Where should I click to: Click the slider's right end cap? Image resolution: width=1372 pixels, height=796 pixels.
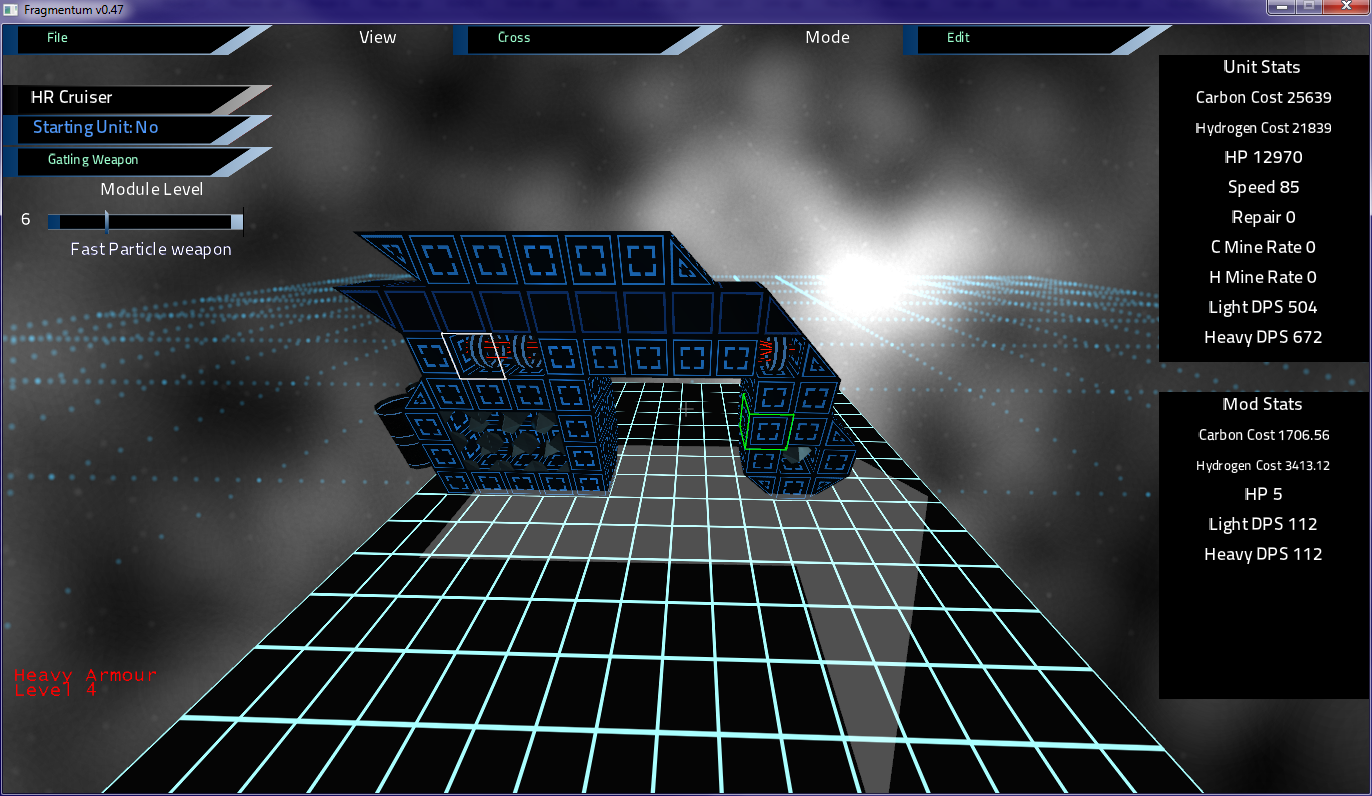click(x=237, y=222)
